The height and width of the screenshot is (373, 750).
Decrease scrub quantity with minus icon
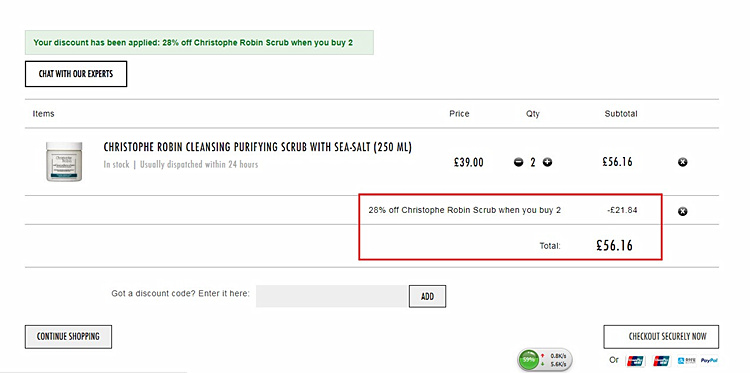(518, 163)
